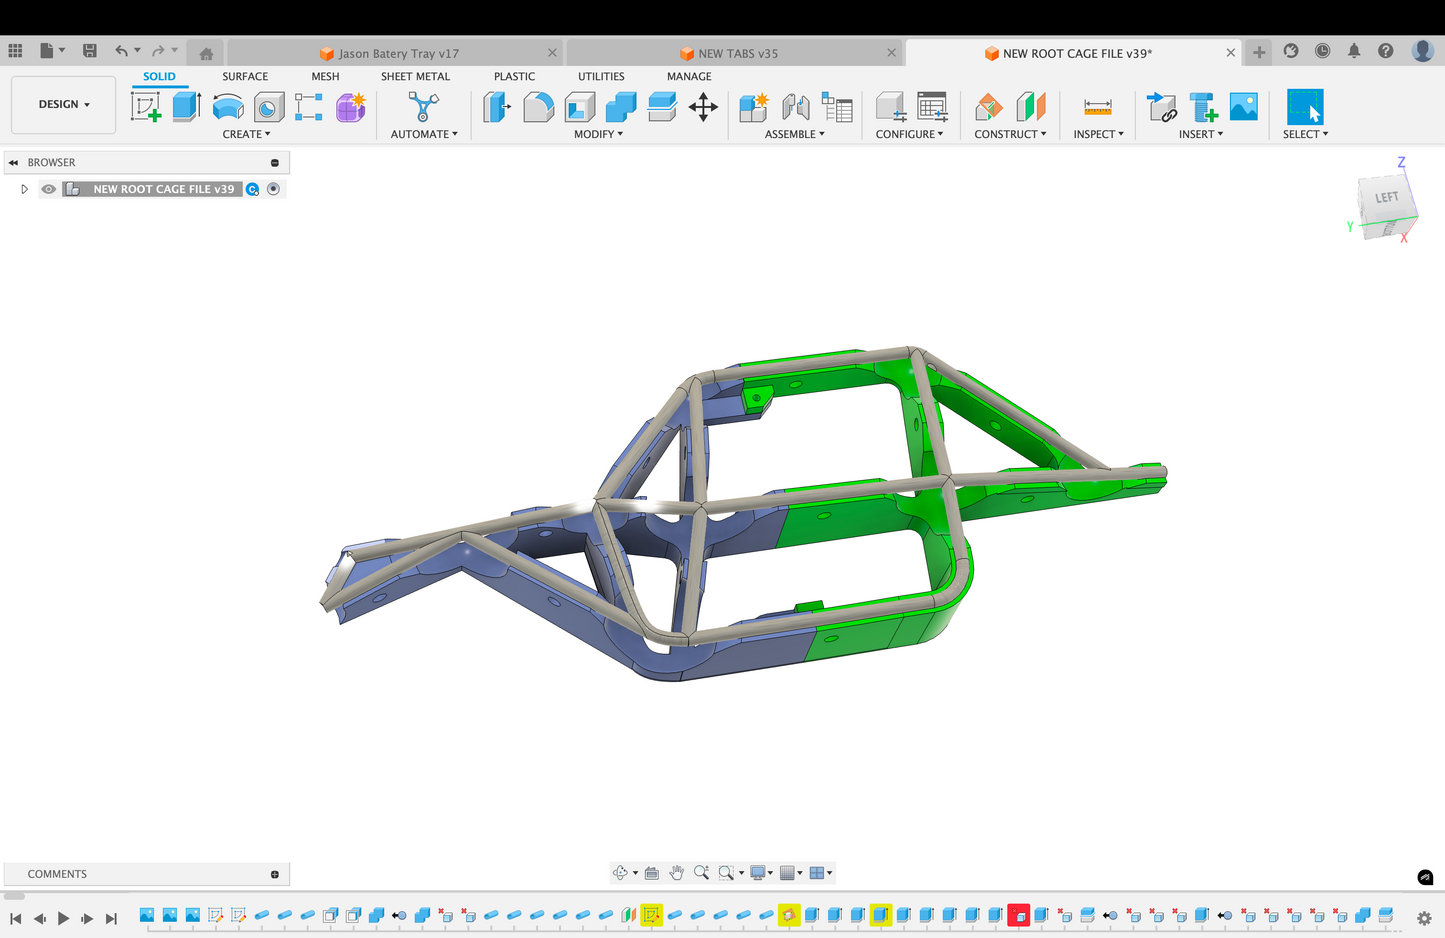Select the Create Sketch tool
The height and width of the screenshot is (938, 1445).
point(147,107)
